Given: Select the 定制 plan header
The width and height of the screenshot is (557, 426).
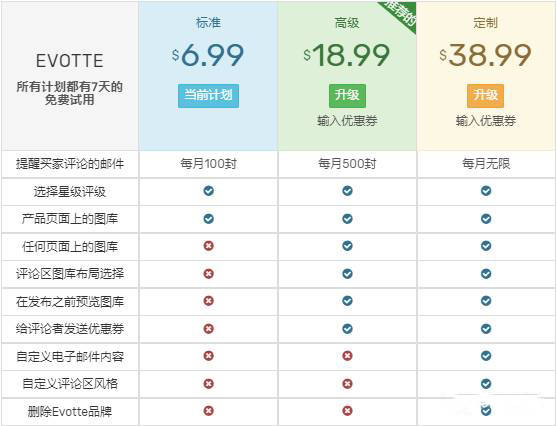Looking at the screenshot, I should pos(485,23).
